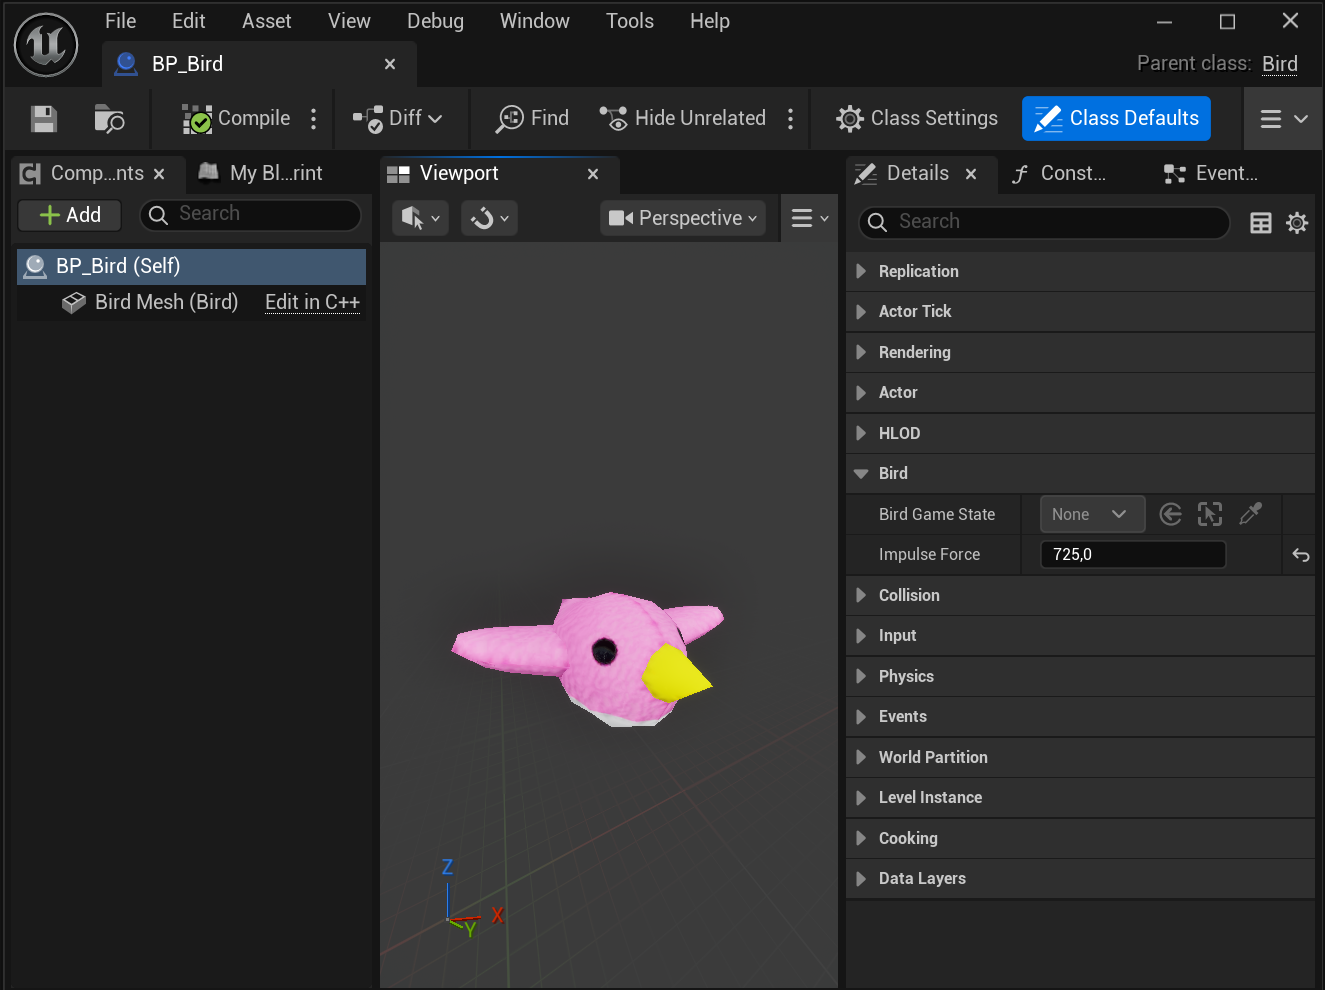Toggle Hide Unrelated nodes

tap(683, 118)
